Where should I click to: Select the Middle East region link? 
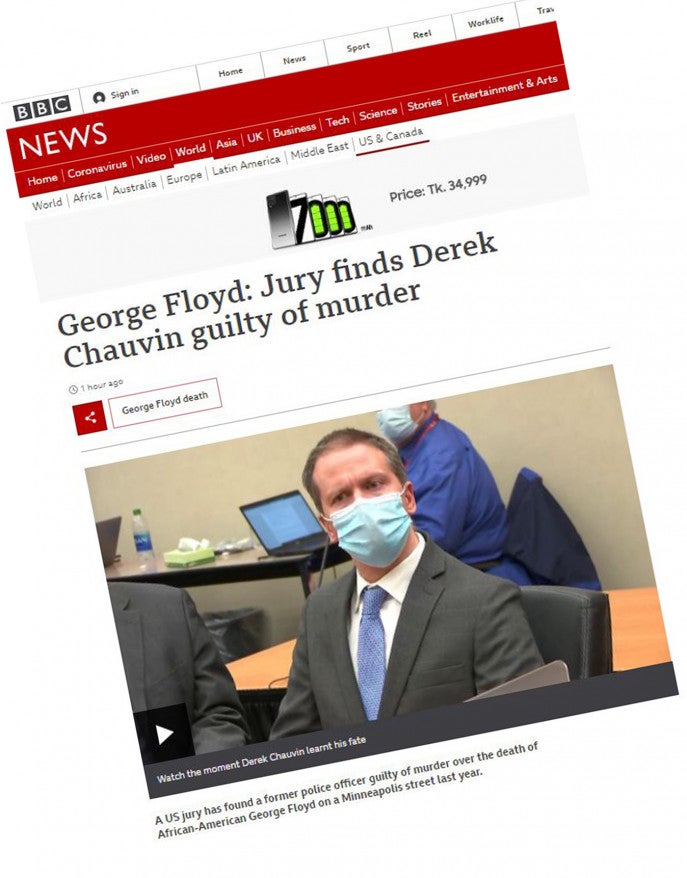(x=319, y=151)
